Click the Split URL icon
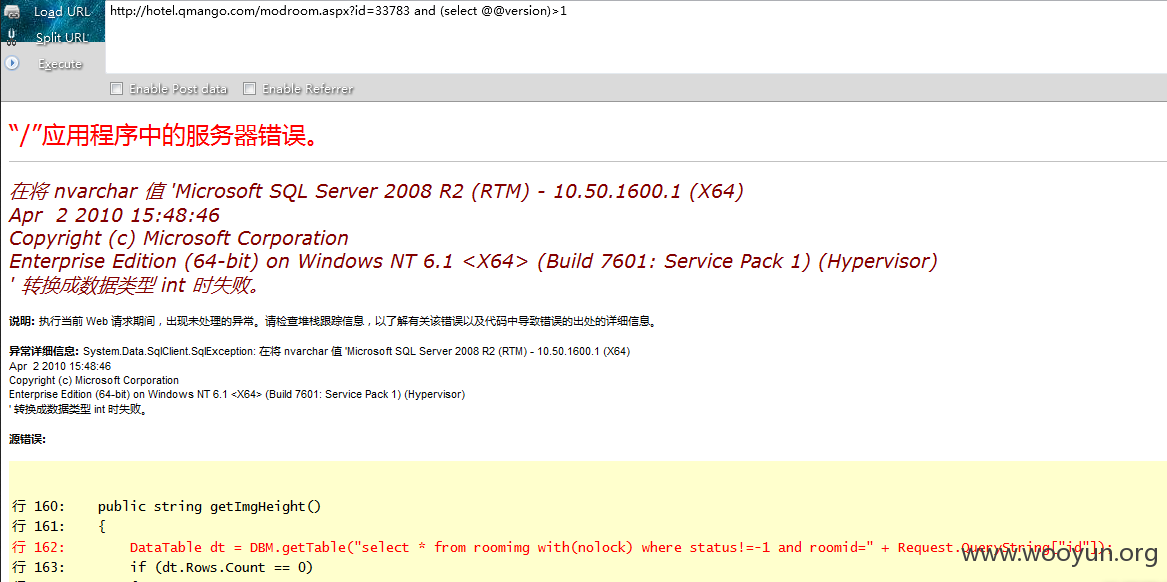This screenshot has width=1167, height=582. coord(11,37)
